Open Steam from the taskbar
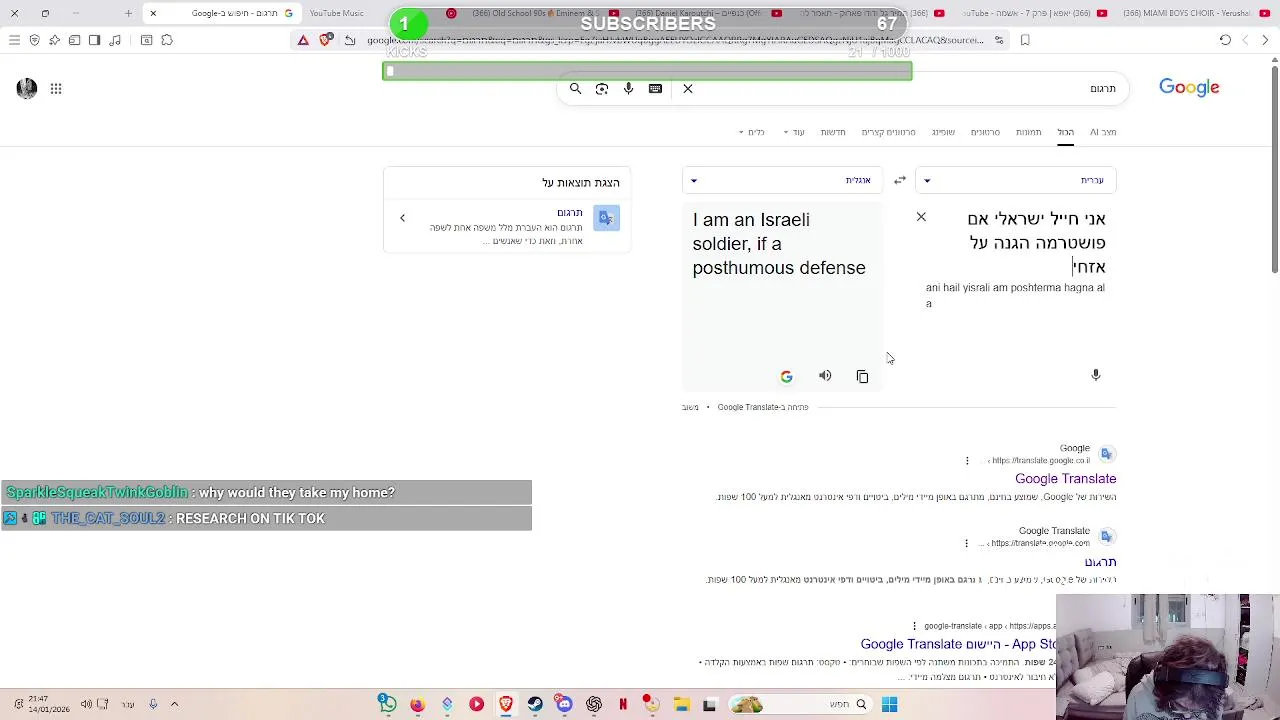 click(535, 704)
